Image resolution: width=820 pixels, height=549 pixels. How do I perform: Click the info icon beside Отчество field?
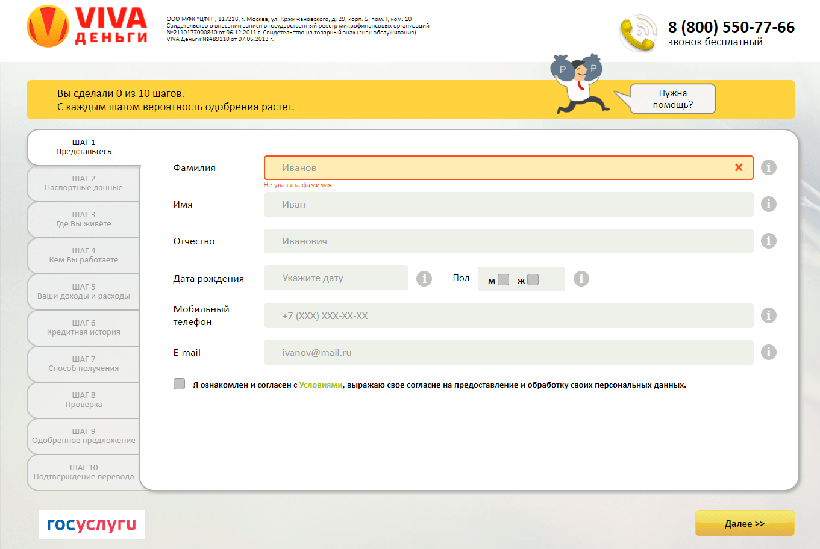click(x=768, y=241)
